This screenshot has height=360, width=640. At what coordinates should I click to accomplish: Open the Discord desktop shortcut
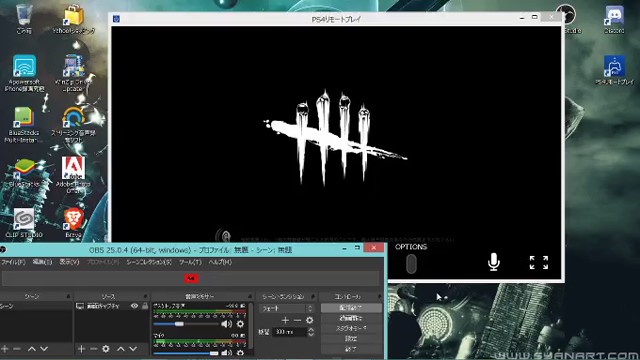pos(614,19)
